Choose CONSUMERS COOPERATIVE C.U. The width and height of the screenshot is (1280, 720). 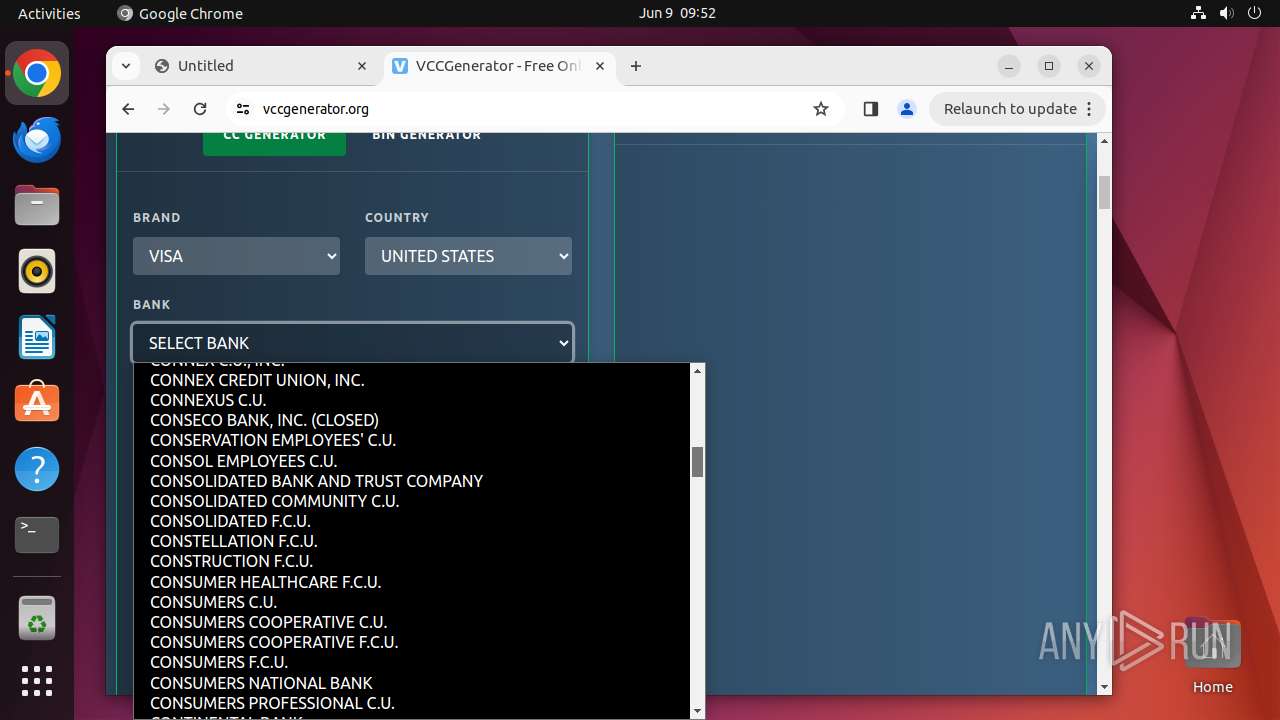[x=412, y=622]
